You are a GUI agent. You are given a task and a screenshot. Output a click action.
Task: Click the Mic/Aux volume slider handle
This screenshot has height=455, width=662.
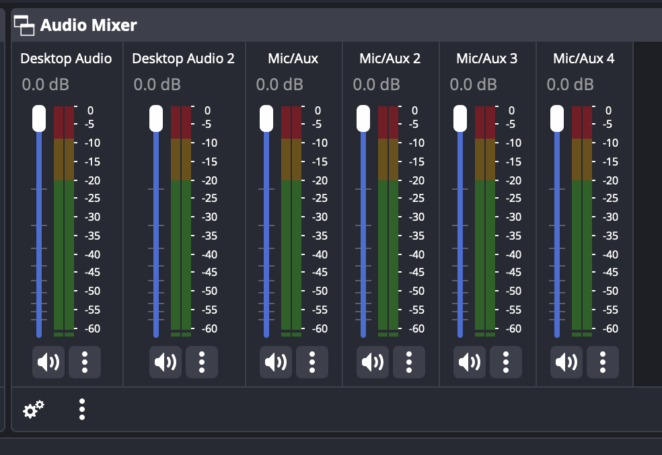266,119
